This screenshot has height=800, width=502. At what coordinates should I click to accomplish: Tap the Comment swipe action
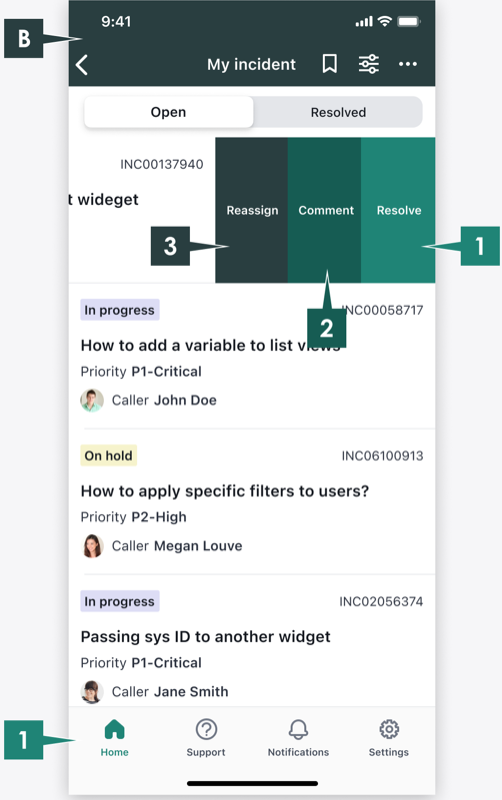tap(325, 210)
